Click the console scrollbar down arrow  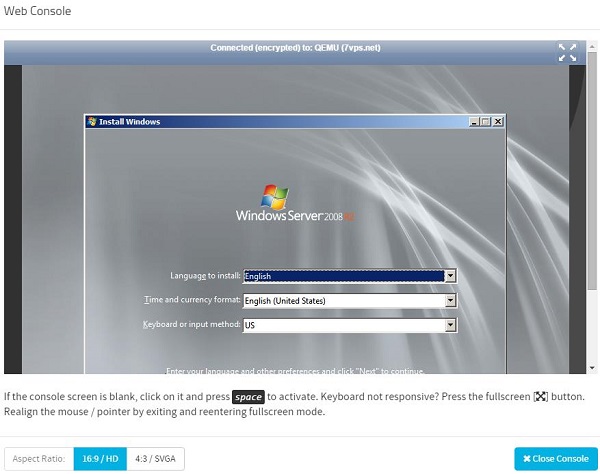pos(592,368)
